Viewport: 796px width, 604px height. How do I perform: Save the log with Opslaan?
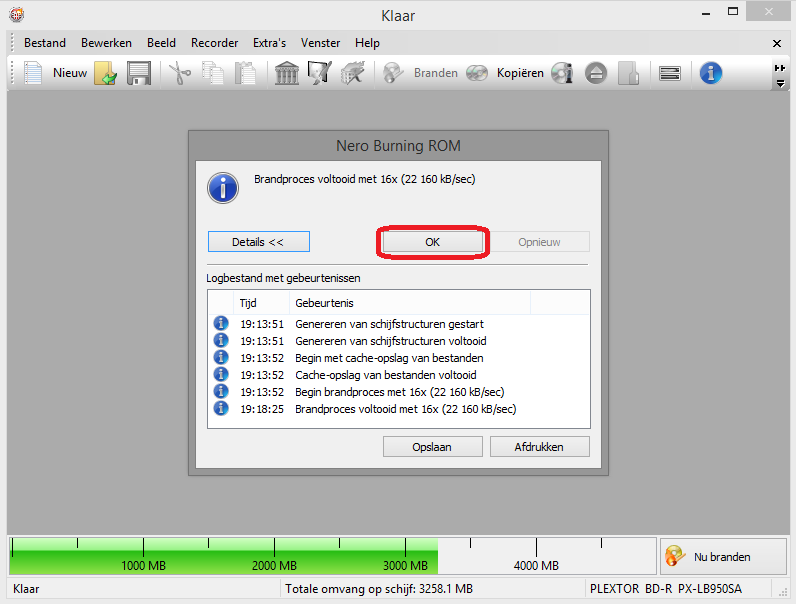(432, 447)
